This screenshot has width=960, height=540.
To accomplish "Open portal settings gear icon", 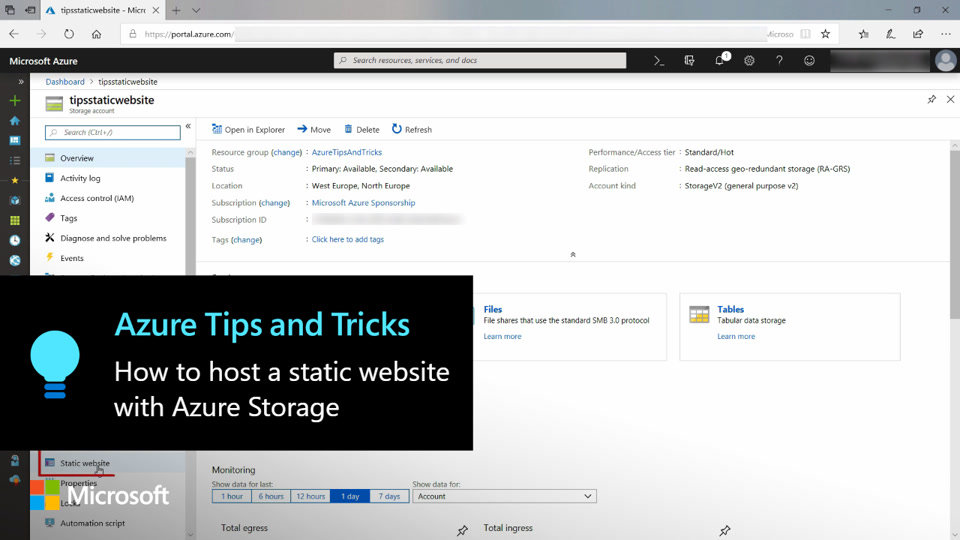I will pyautogui.click(x=749, y=61).
